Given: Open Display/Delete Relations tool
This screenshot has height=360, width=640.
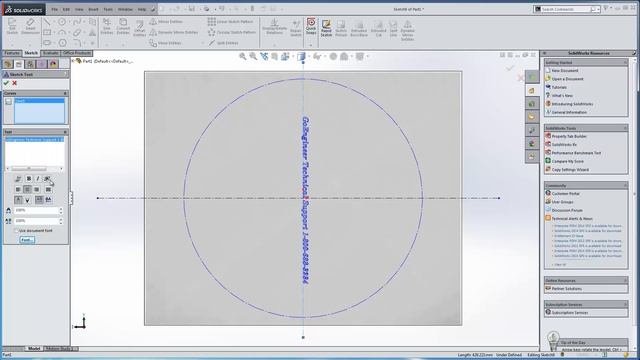Looking at the screenshot, I should click(x=274, y=27).
